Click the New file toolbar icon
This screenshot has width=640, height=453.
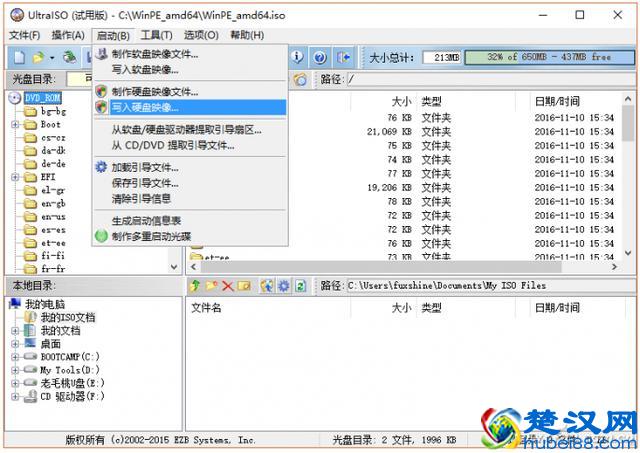[19, 58]
